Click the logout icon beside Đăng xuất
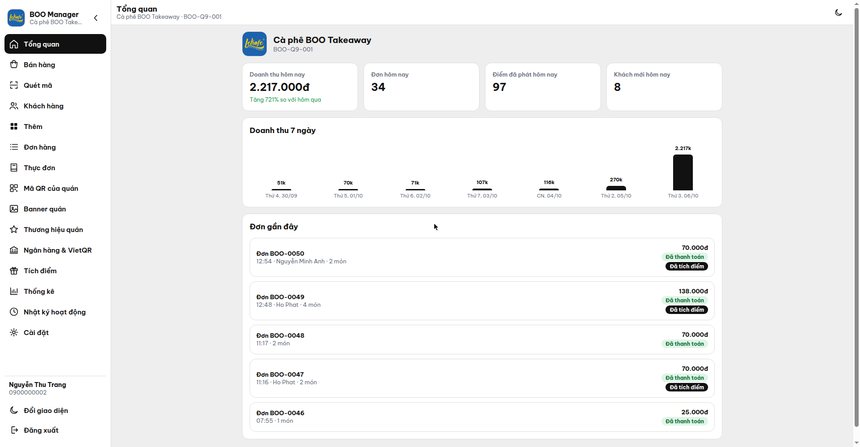Image resolution: width=860 pixels, height=447 pixels. click(14, 430)
